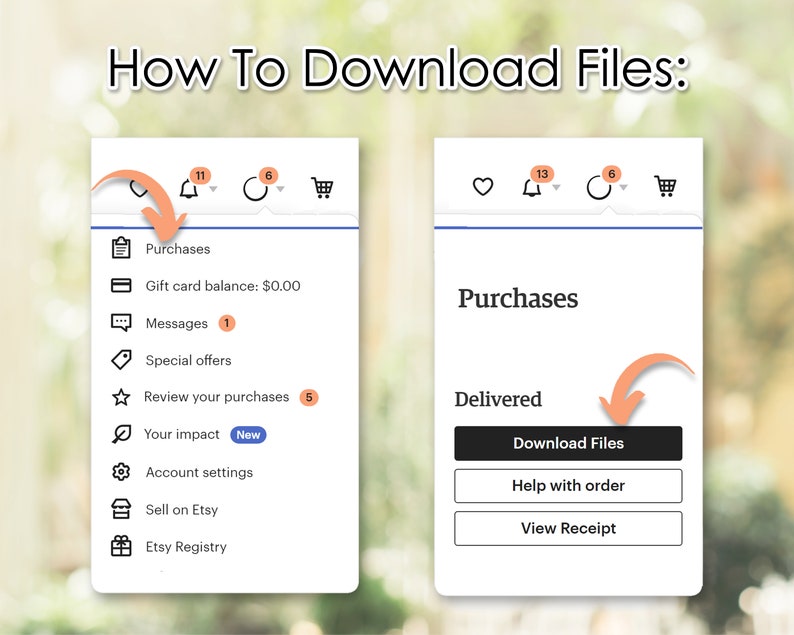Click the Delivered status text
Screen dimensions: 794x635
498,399
